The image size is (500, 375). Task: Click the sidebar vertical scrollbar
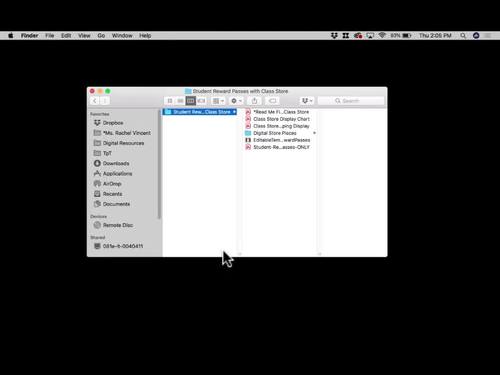point(159,164)
